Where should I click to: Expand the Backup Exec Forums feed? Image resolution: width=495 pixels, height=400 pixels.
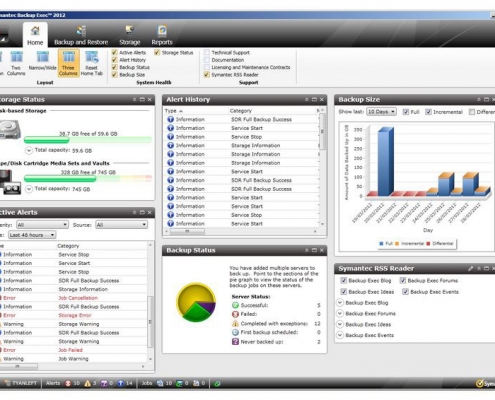(340, 314)
